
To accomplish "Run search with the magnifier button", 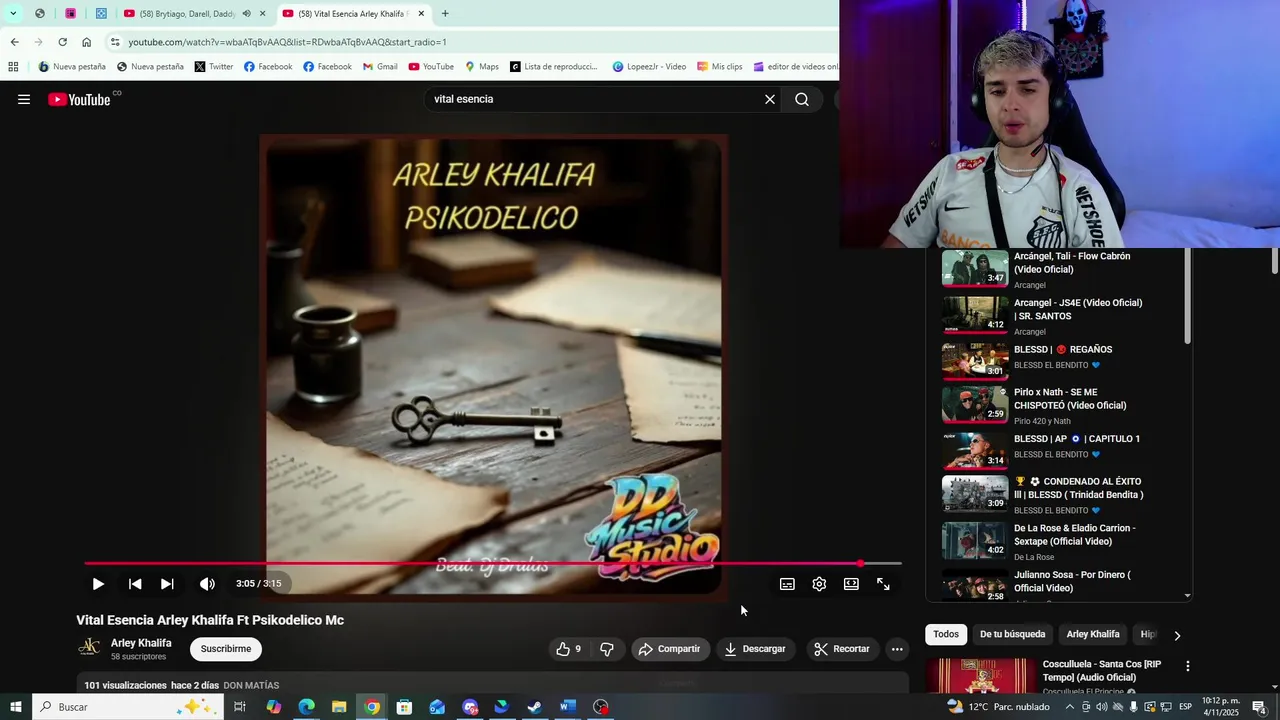I will (802, 99).
